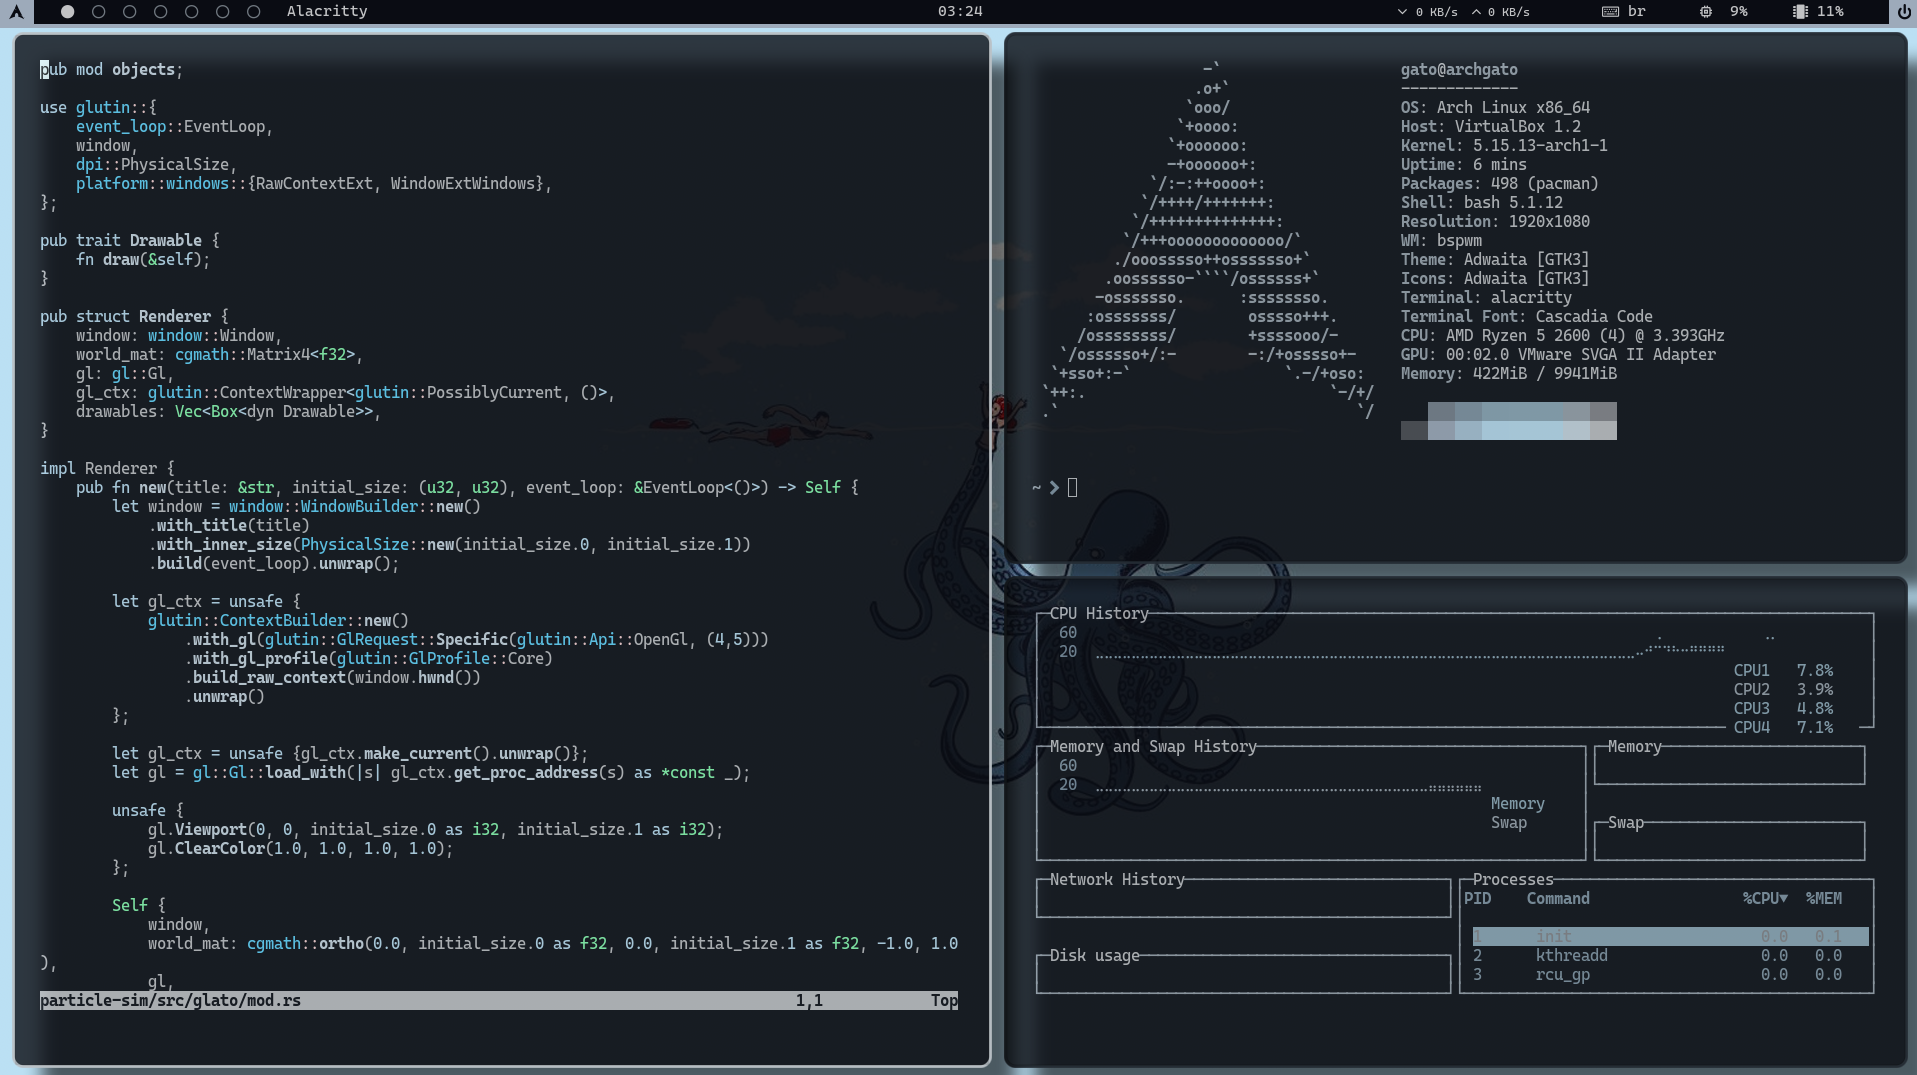Click the 11% battery percentage text

[1830, 11]
